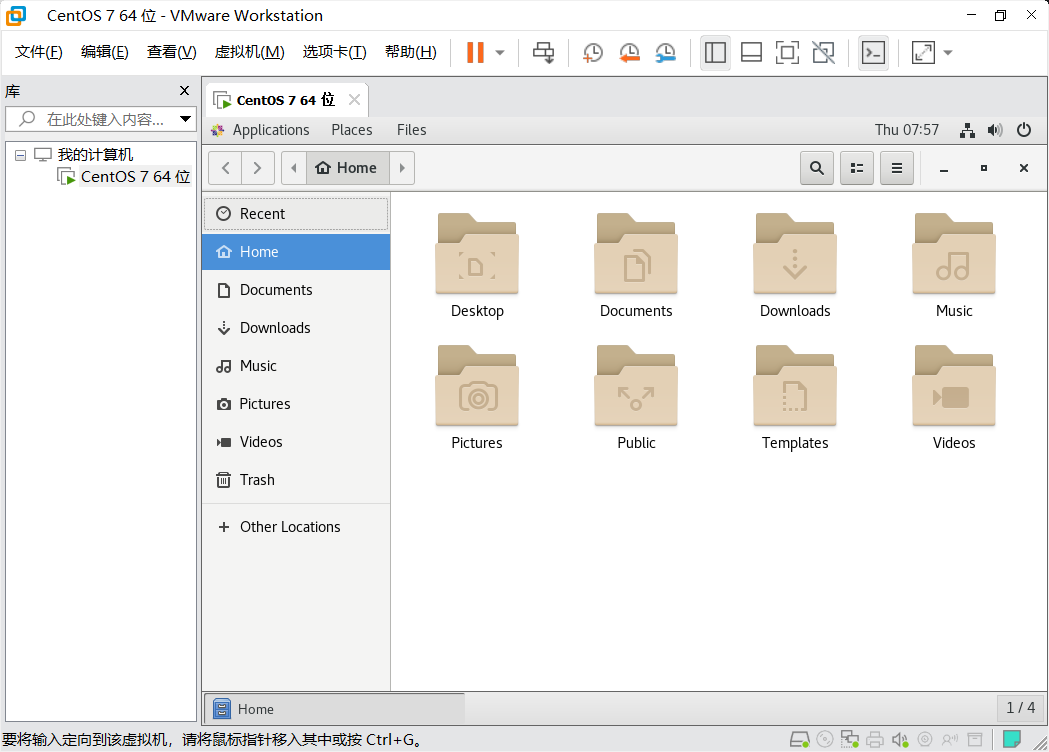Image resolution: width=1049 pixels, height=752 pixels.
Task: Search files with the magnifier button
Action: pos(817,168)
